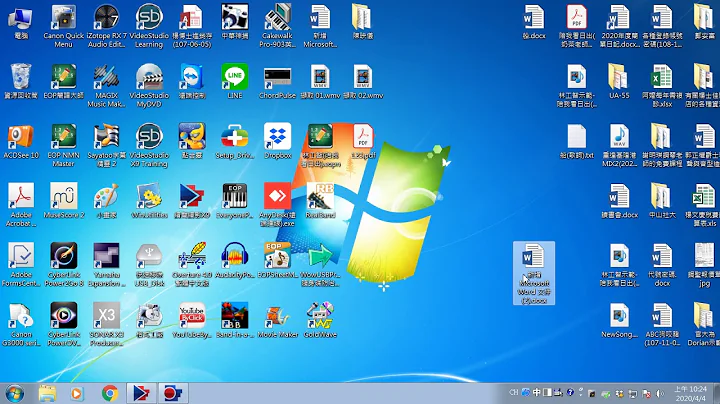Launch Adobe Acrobat
The height and width of the screenshot is (404, 720).
21,205
